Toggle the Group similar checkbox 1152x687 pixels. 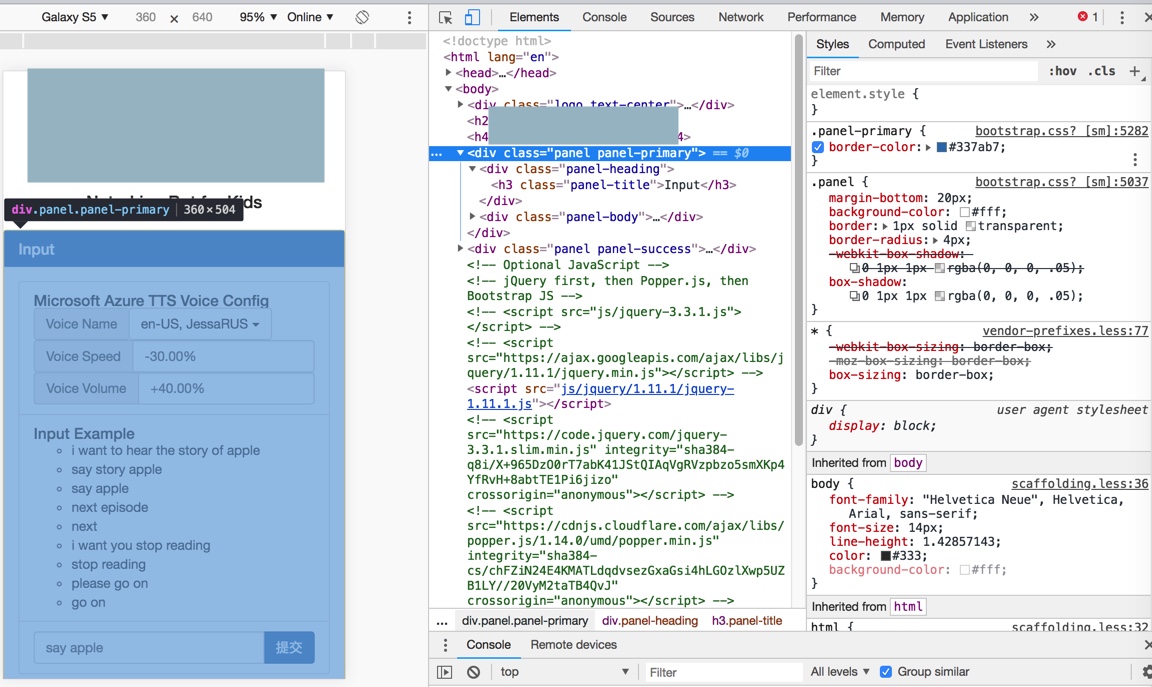(886, 672)
